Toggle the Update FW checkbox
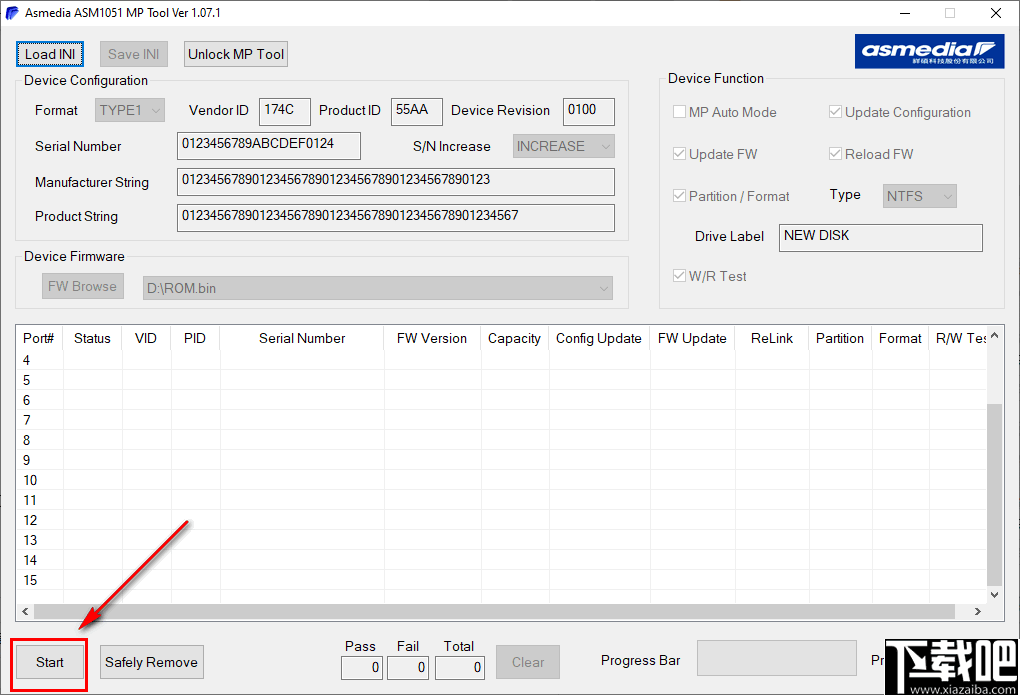1020x695 pixels. pos(679,154)
